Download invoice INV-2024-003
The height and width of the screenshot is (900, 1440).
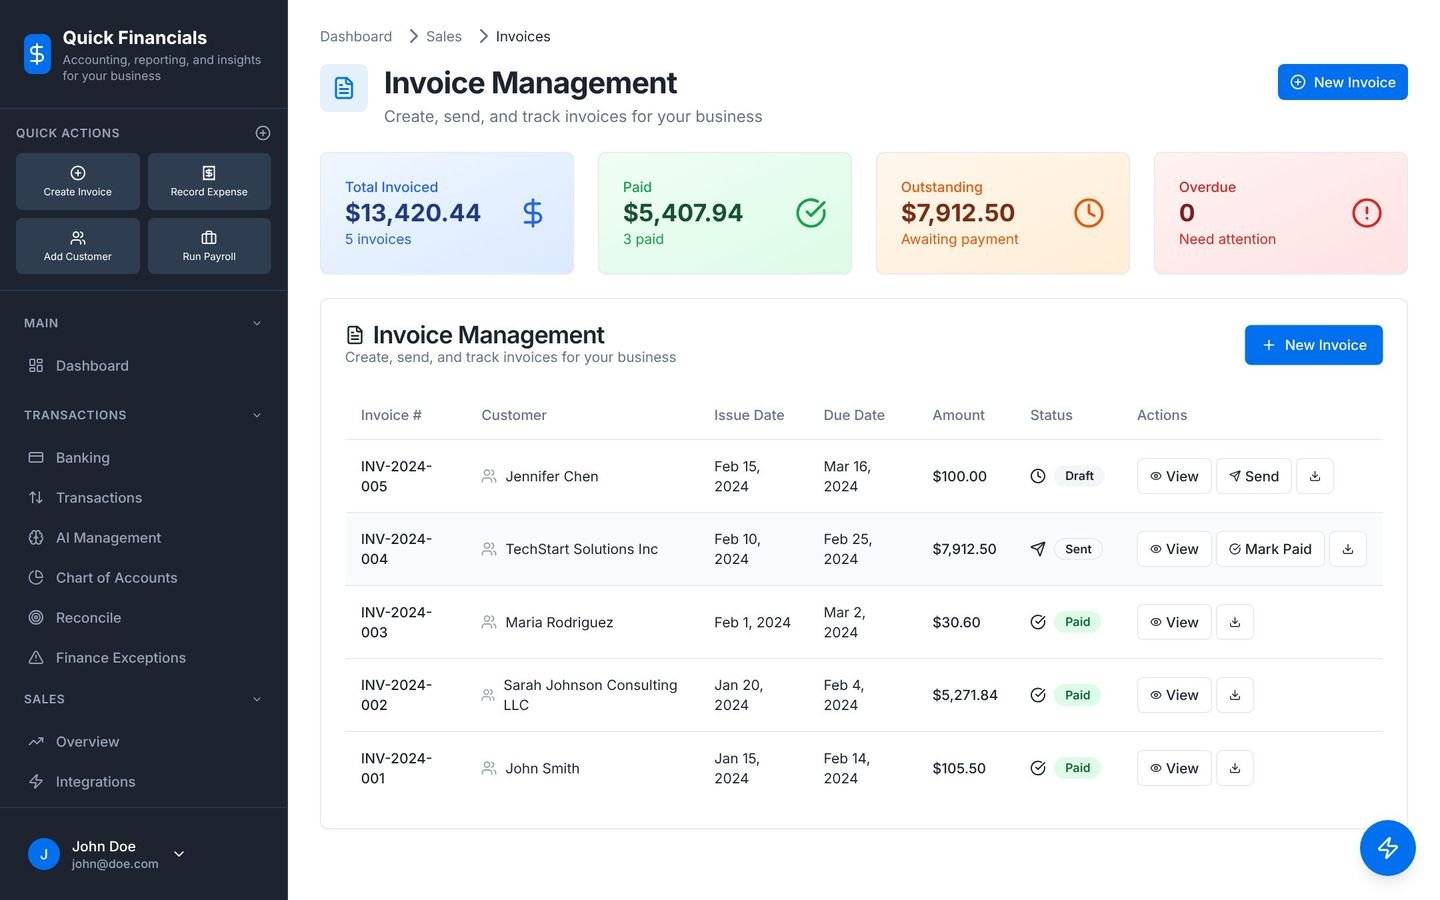(1235, 622)
